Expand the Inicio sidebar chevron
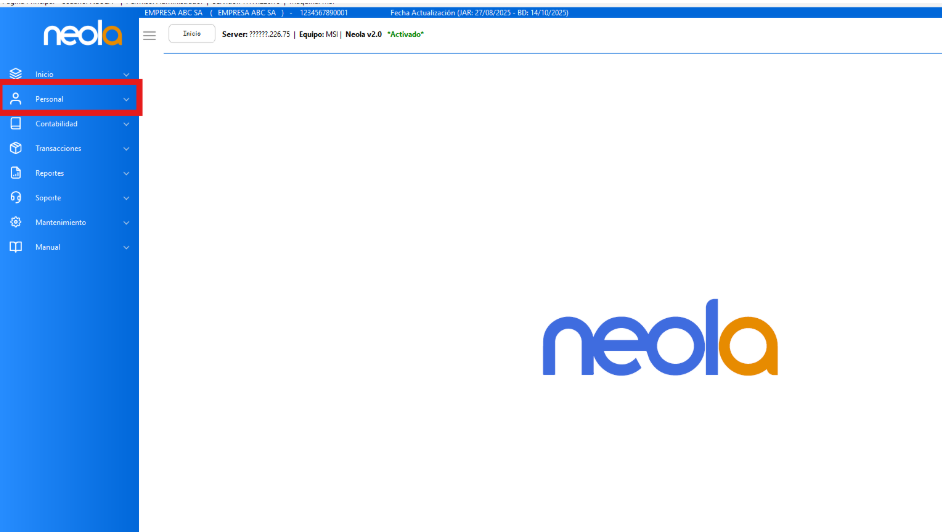Viewport: 942px width, 532px height. pyautogui.click(x=126, y=75)
